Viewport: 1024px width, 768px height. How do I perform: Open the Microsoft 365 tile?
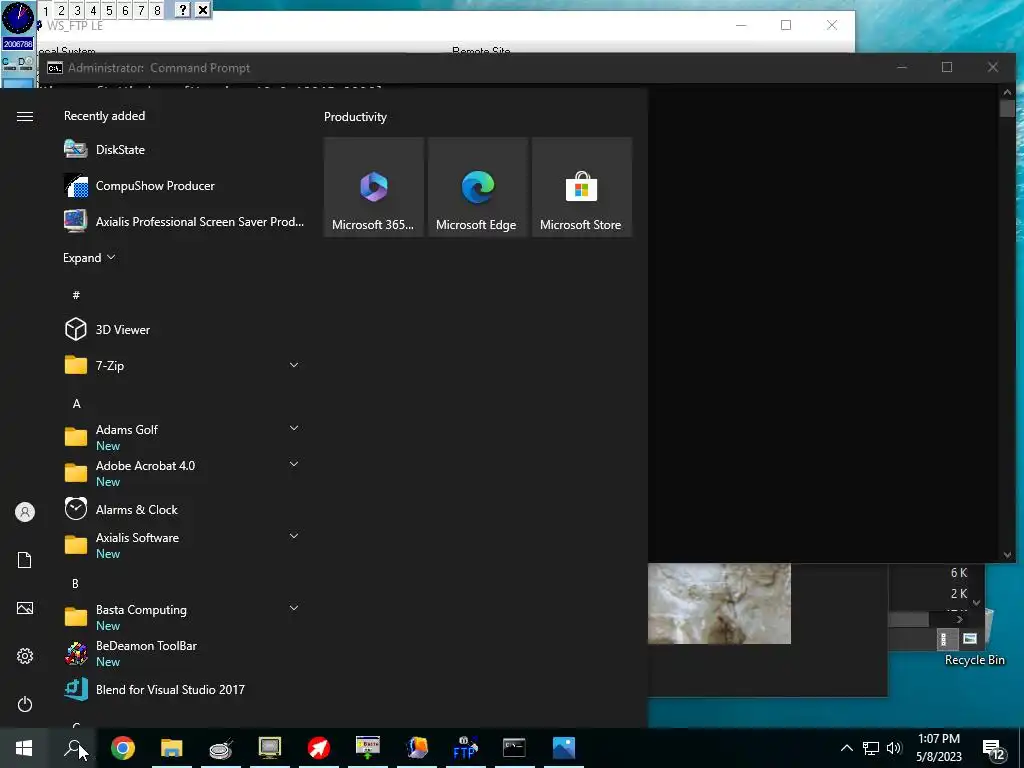point(374,187)
